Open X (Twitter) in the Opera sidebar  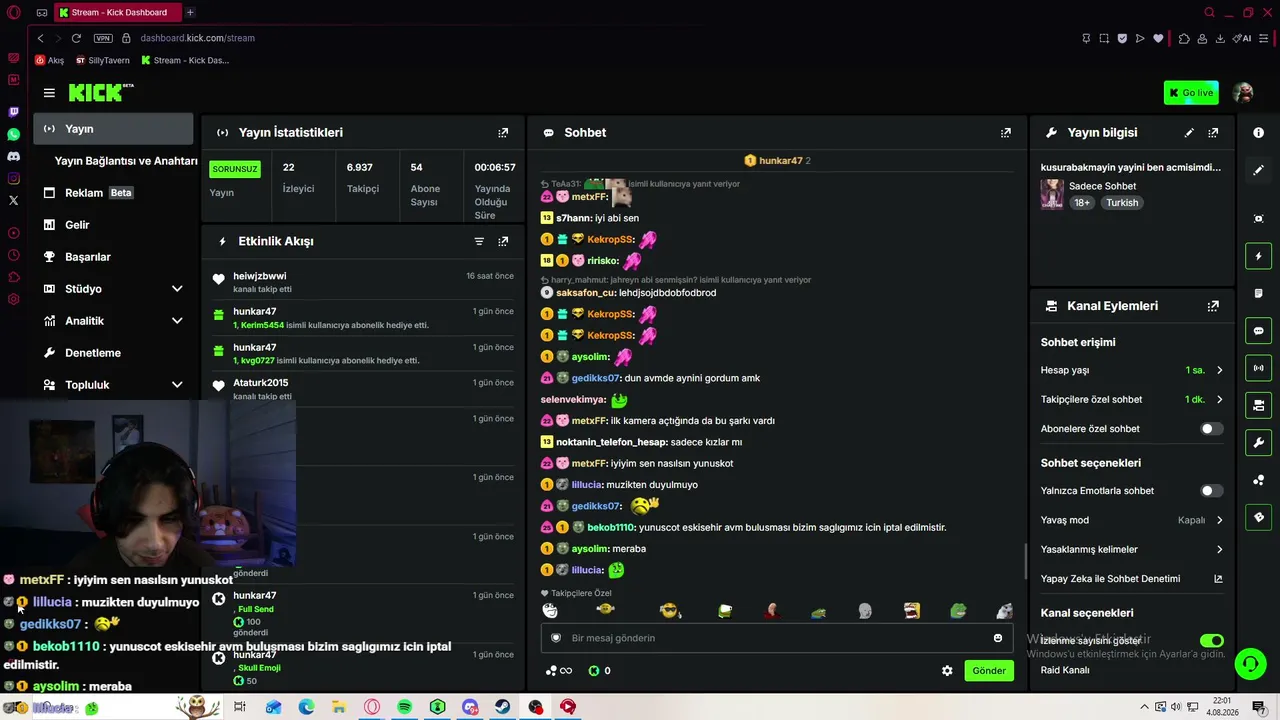pos(13,200)
